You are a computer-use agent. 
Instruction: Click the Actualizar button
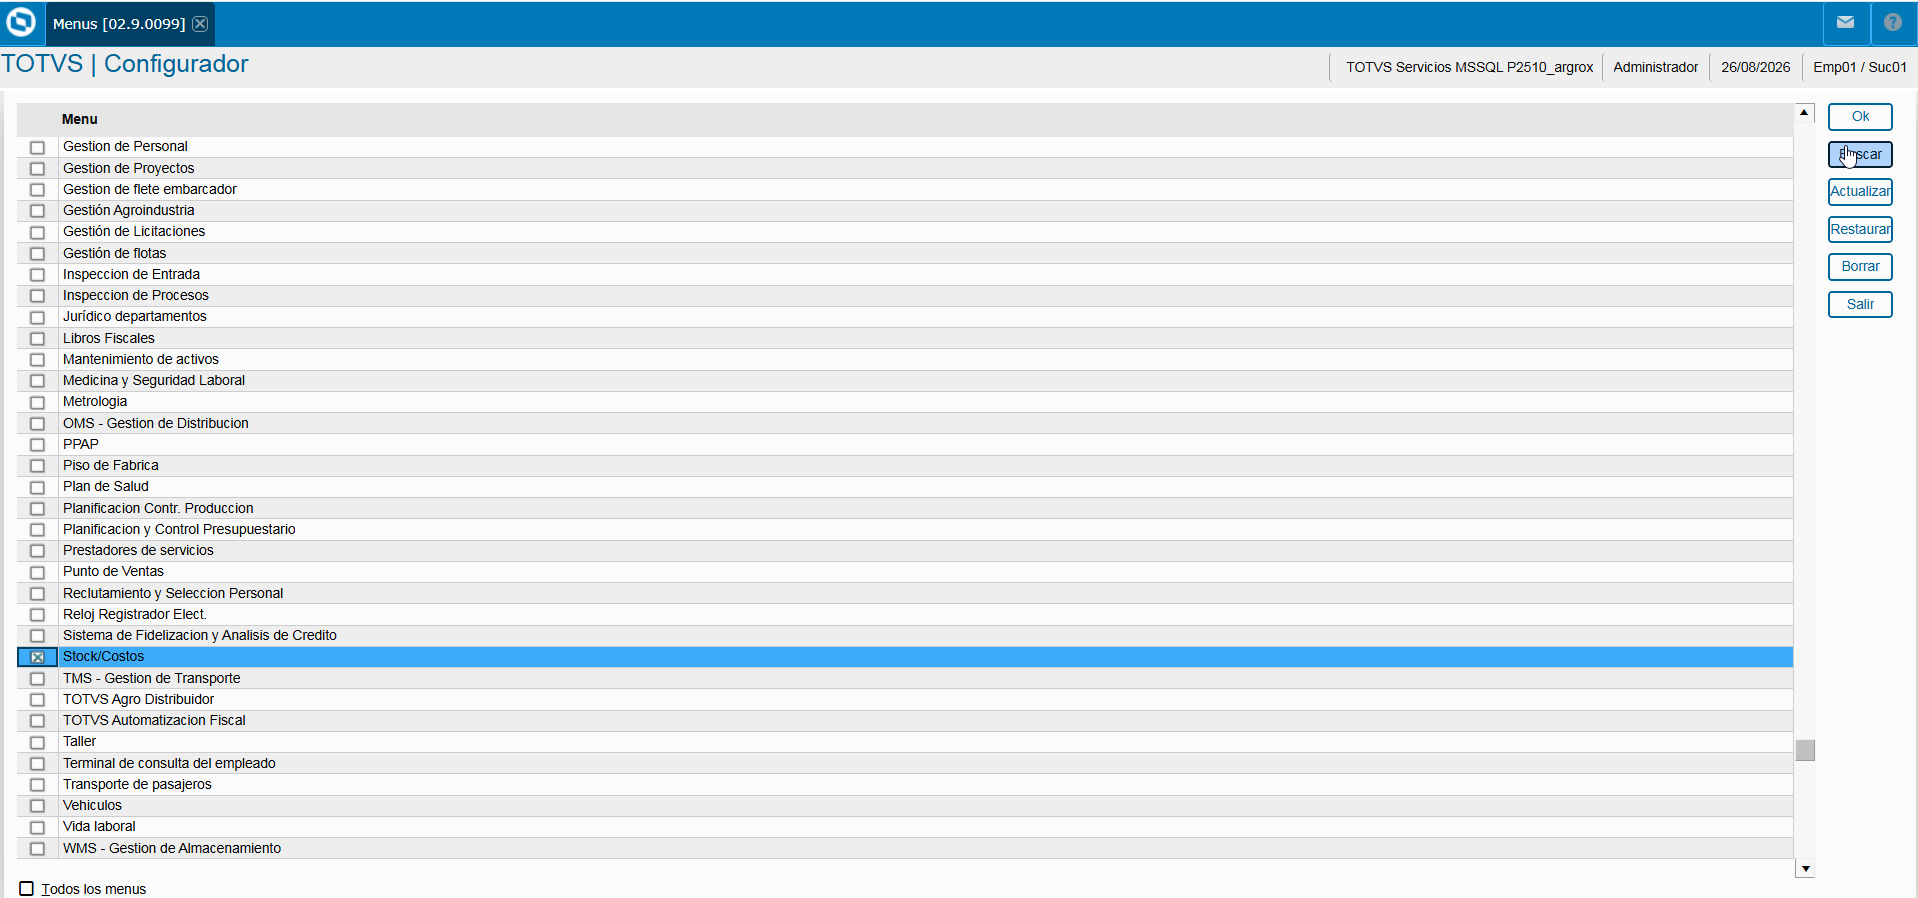(x=1860, y=192)
